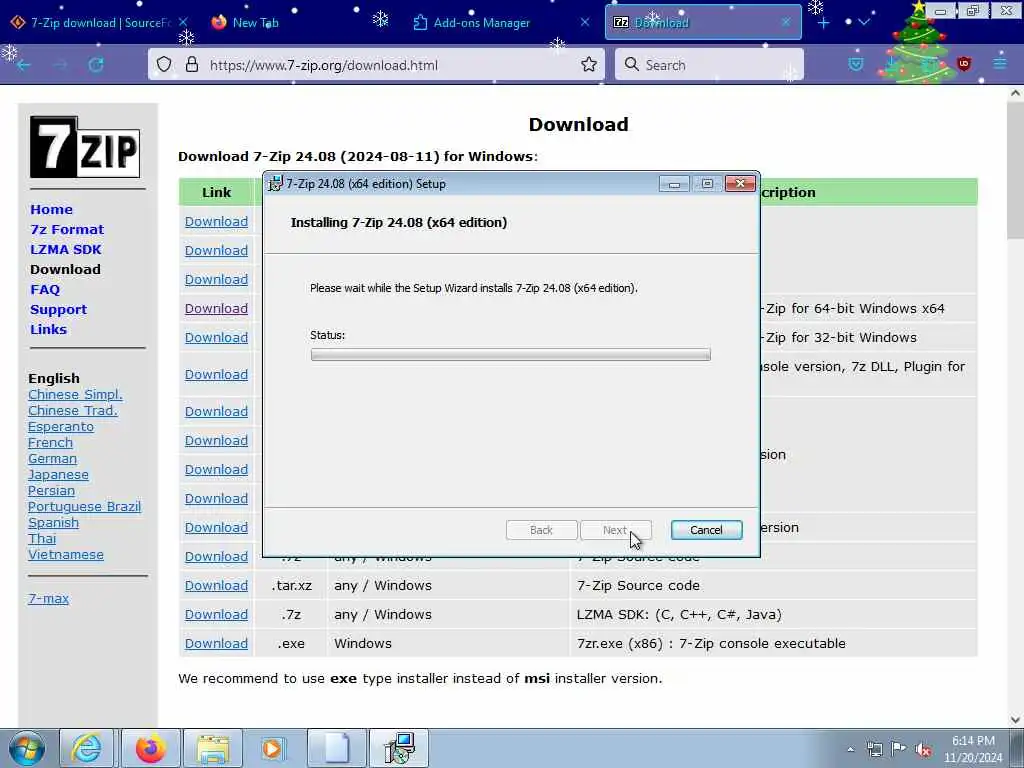Click Download link for 64-bit Windows x64 row
The width and height of the screenshot is (1024, 768).
[216, 308]
